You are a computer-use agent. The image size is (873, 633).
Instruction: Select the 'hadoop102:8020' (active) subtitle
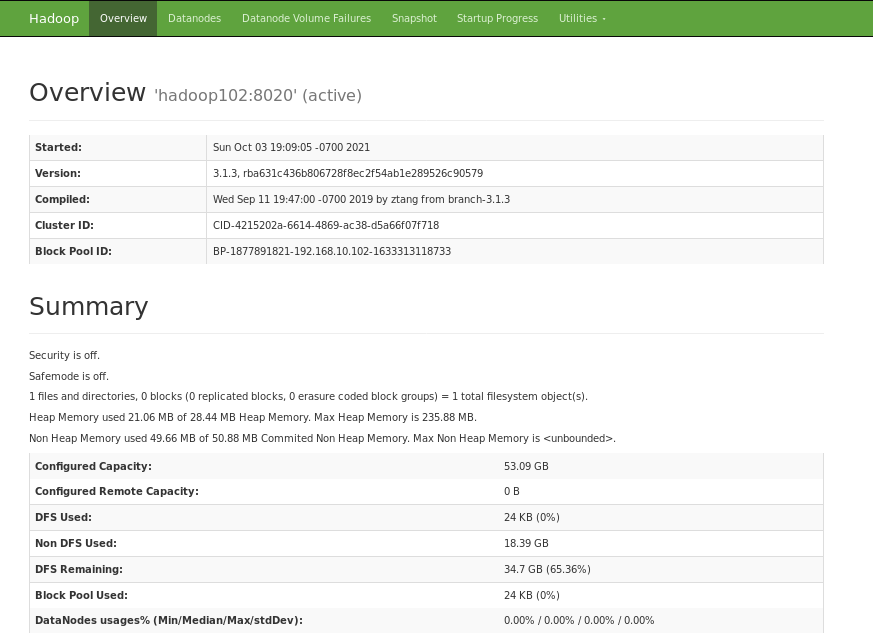tap(258, 95)
